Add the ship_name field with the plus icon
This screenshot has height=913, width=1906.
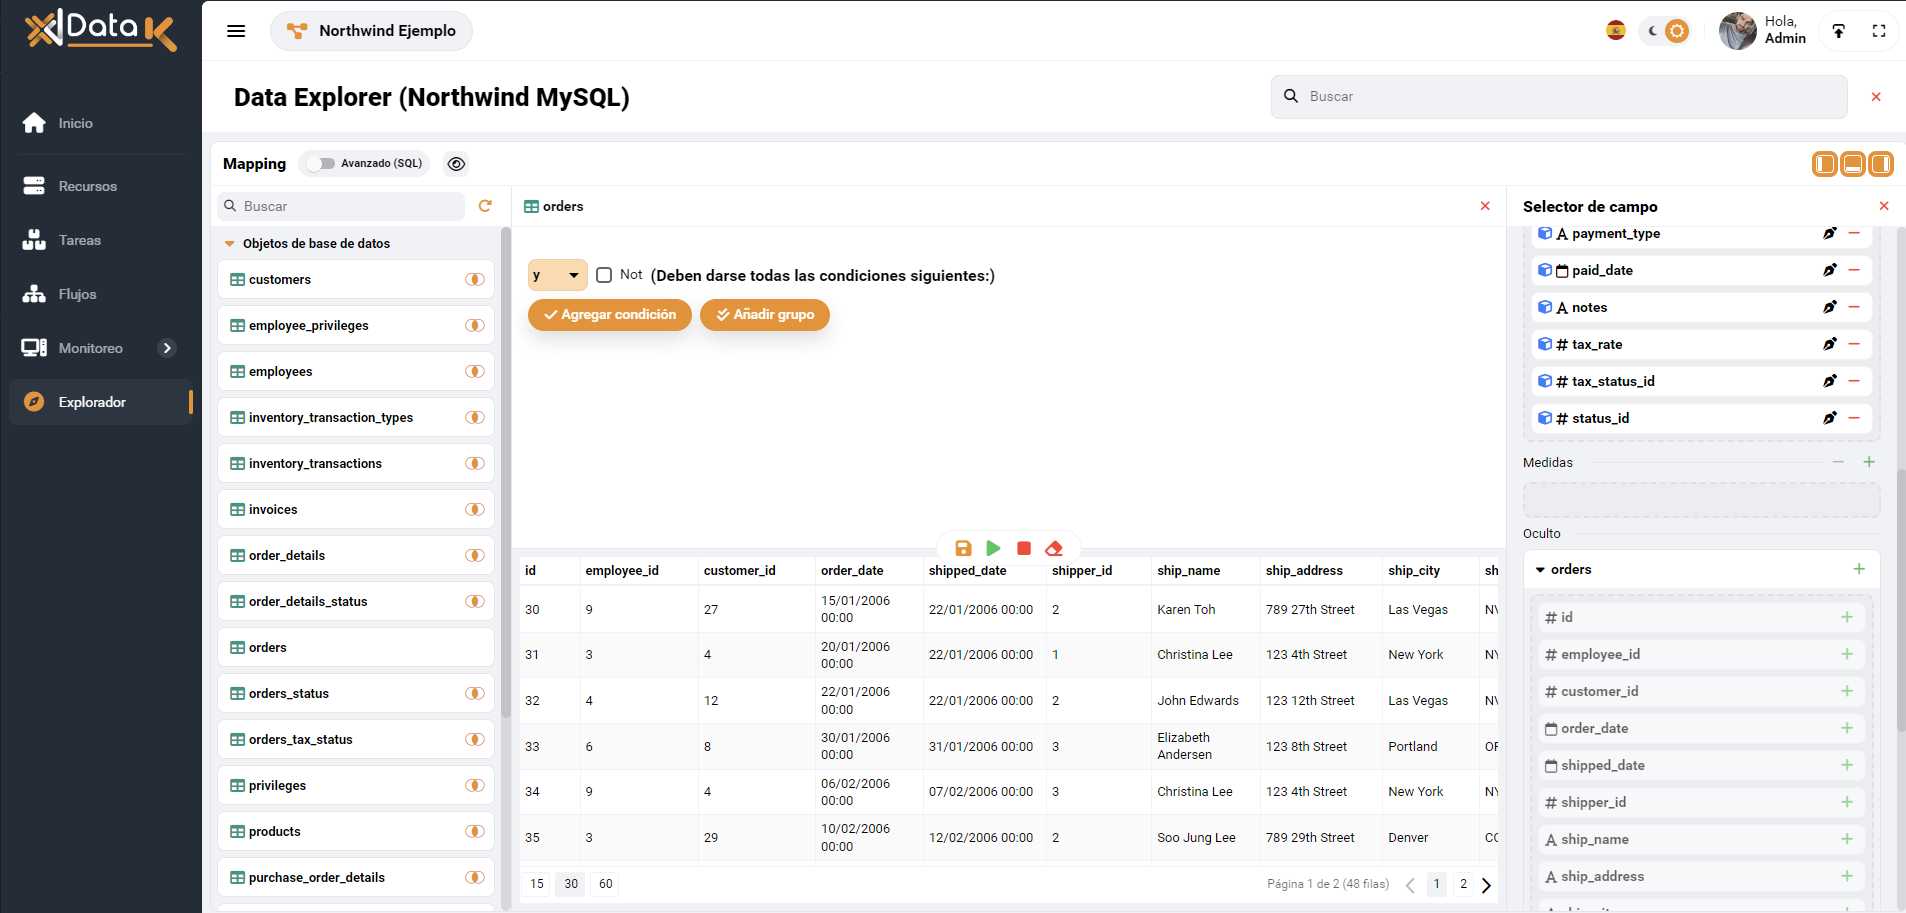[x=1846, y=839]
